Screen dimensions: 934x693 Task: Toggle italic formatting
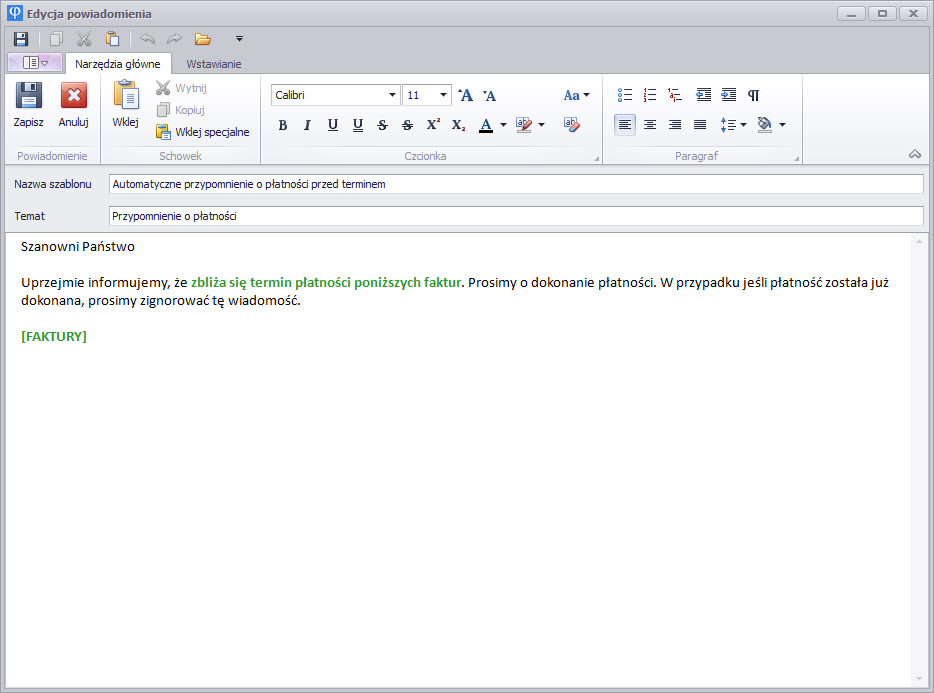tap(307, 125)
